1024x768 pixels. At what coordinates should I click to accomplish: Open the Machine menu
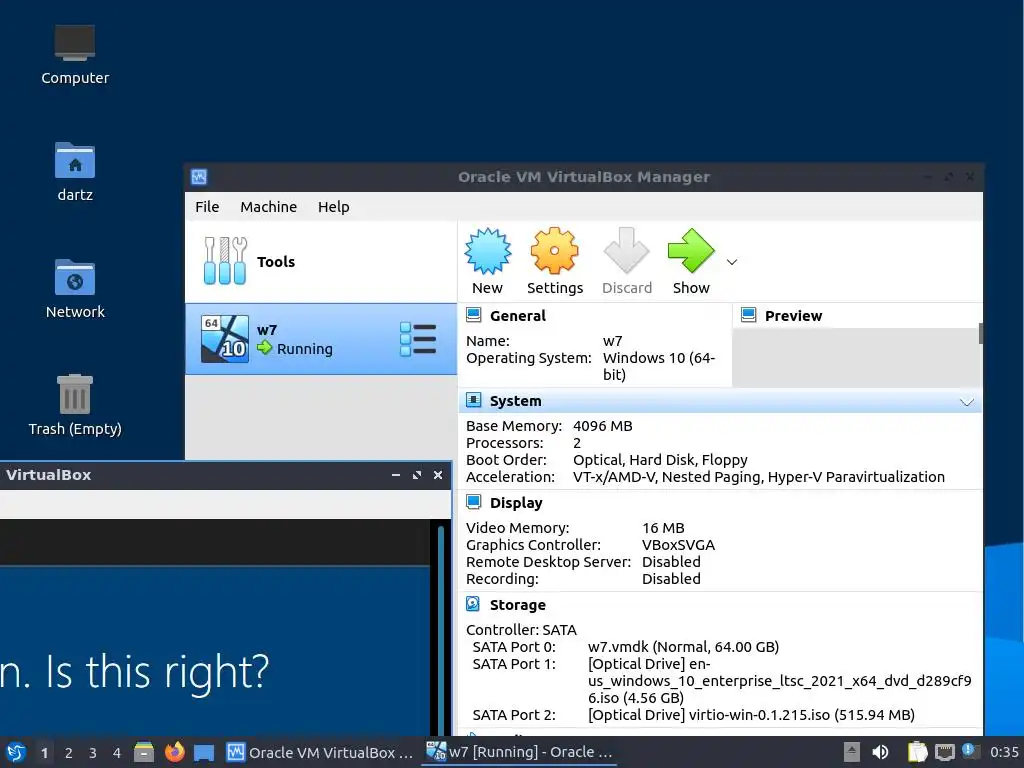pyautogui.click(x=268, y=207)
